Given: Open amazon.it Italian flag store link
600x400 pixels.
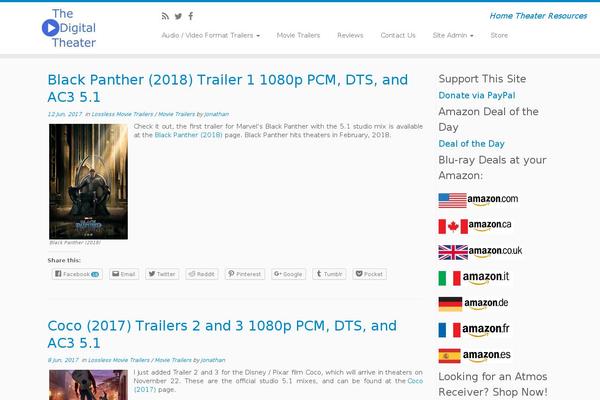Looking at the screenshot, I should (474, 278).
